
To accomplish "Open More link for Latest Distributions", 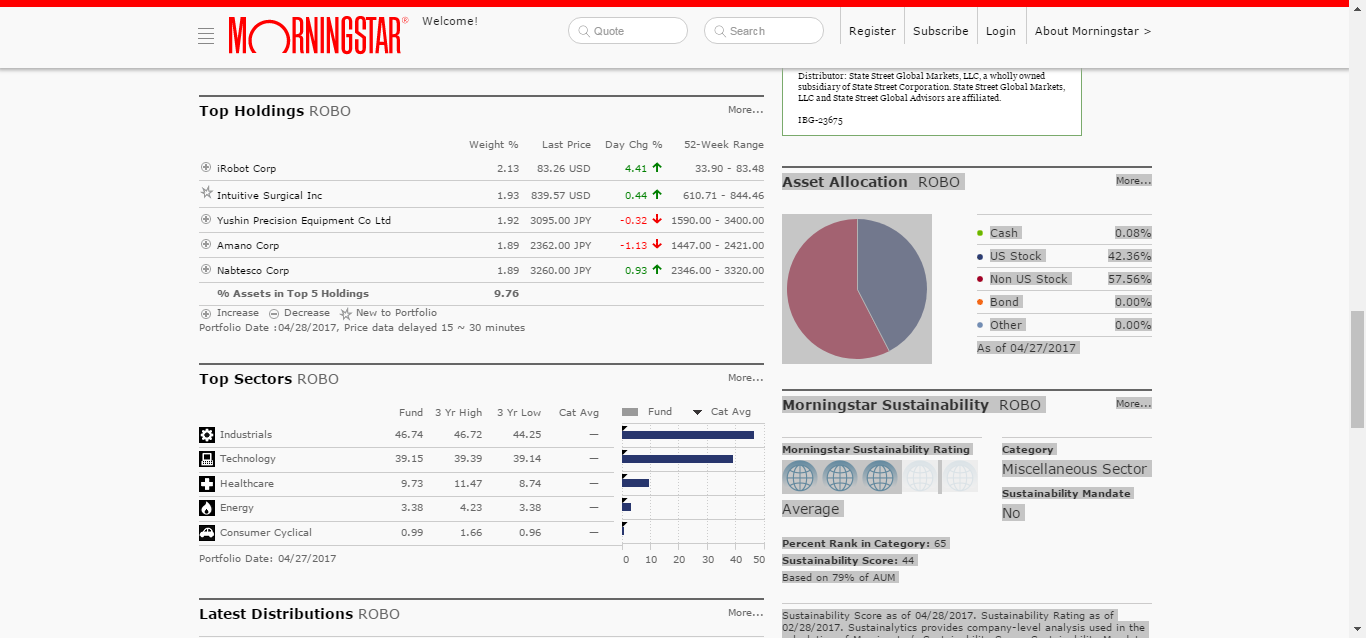I will [746, 613].
